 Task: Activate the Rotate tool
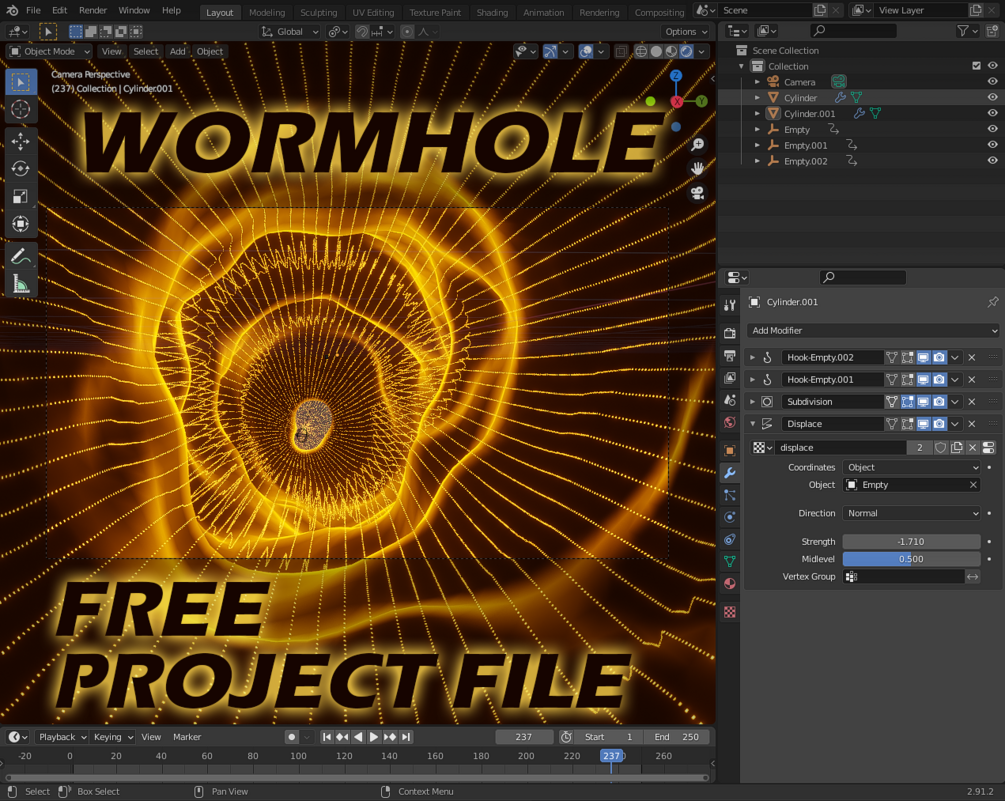[x=21, y=169]
